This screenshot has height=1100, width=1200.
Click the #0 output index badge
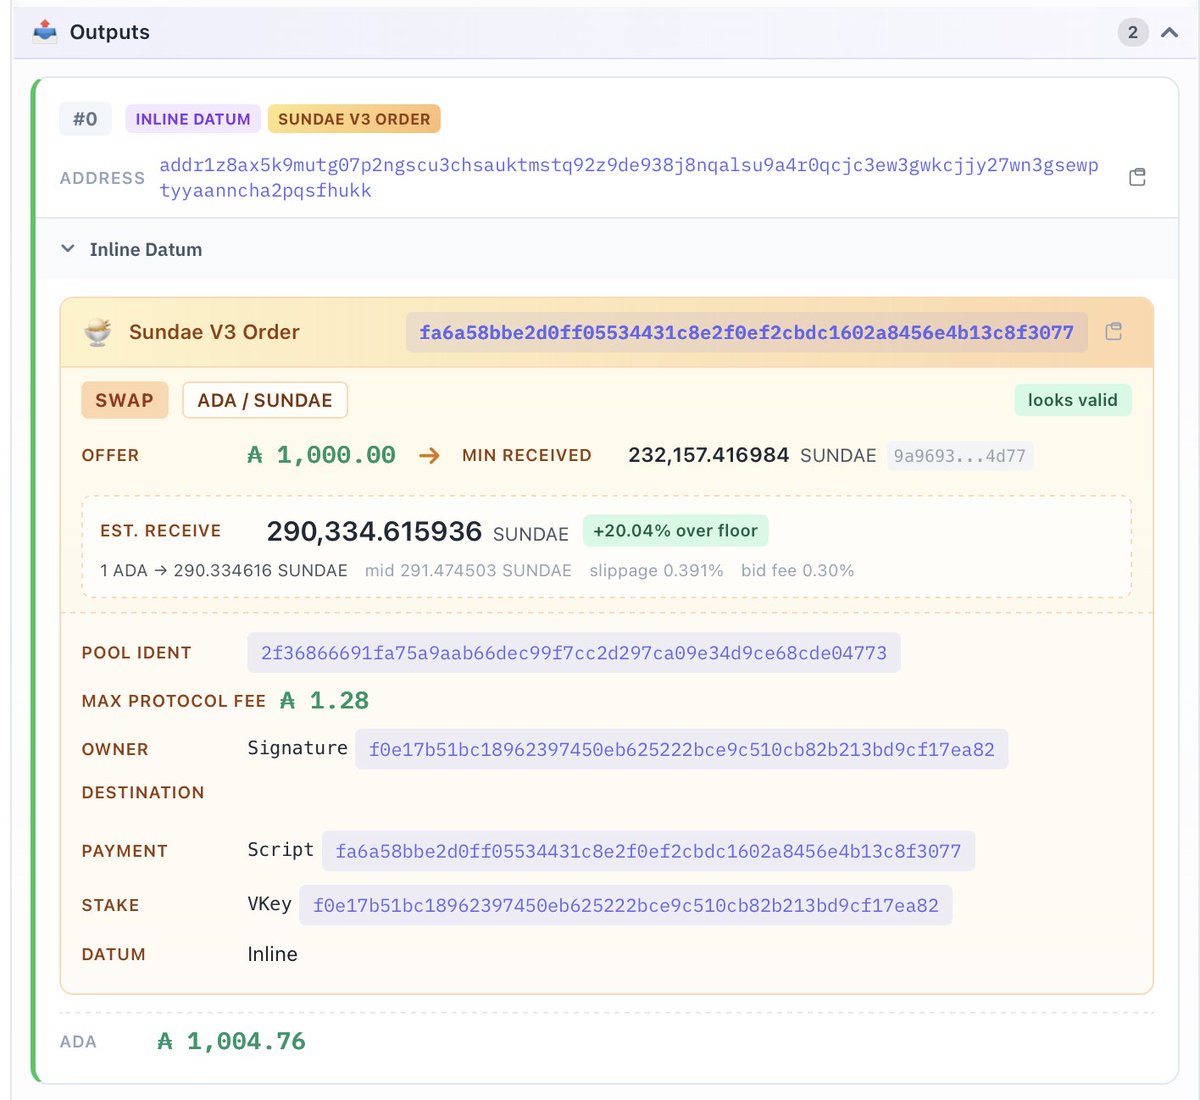click(85, 119)
